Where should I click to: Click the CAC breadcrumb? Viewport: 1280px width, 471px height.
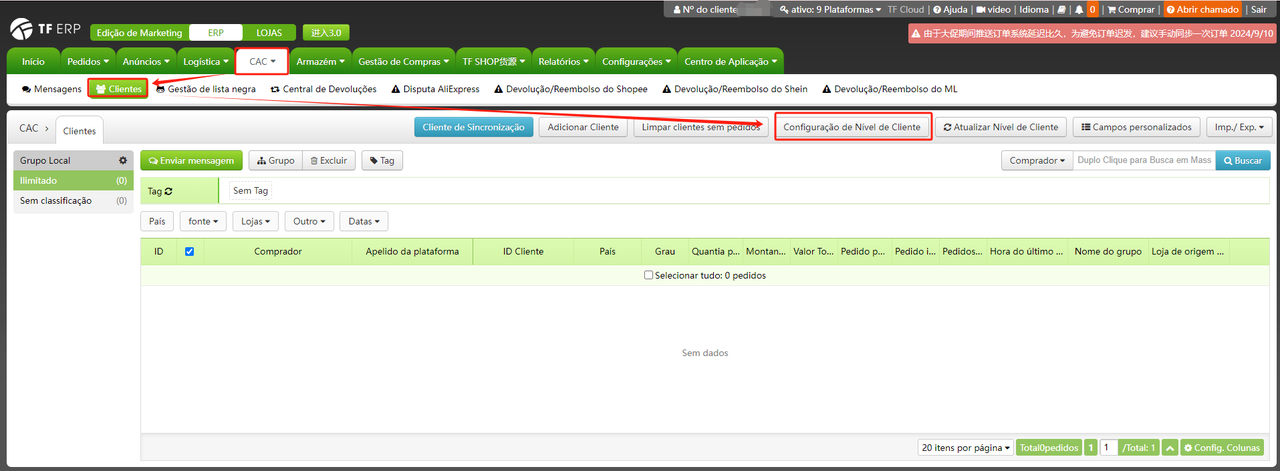point(29,129)
